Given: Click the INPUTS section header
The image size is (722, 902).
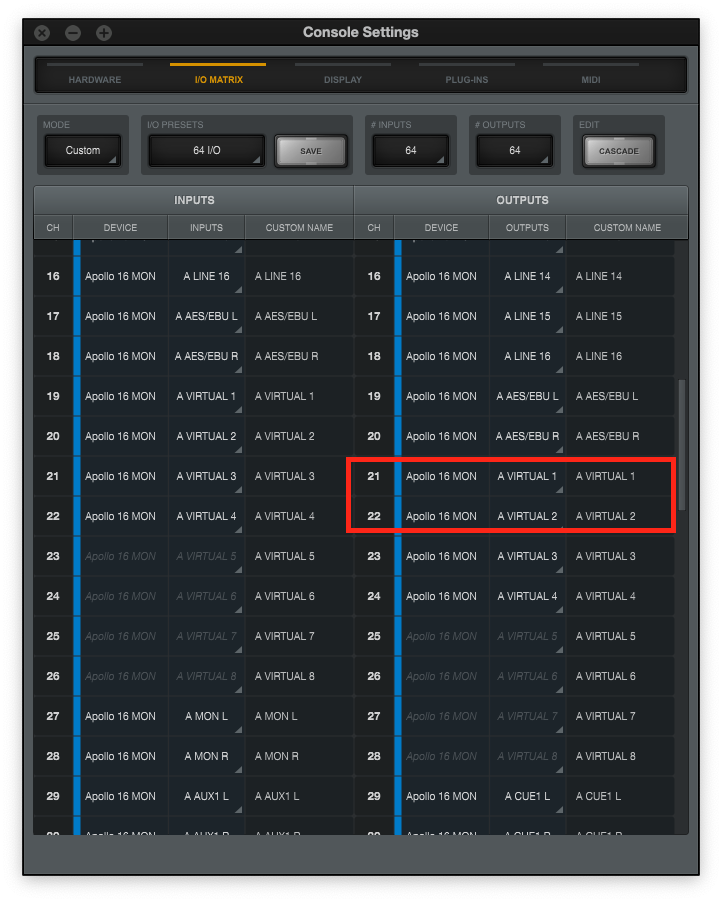Looking at the screenshot, I should [194, 200].
